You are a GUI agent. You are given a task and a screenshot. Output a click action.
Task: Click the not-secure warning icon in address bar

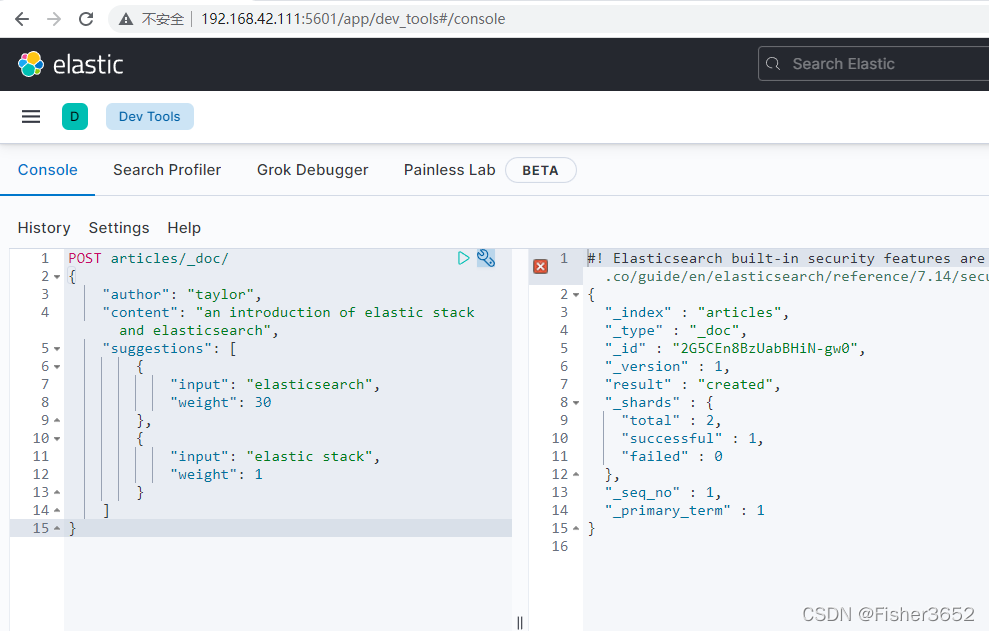pos(126,20)
